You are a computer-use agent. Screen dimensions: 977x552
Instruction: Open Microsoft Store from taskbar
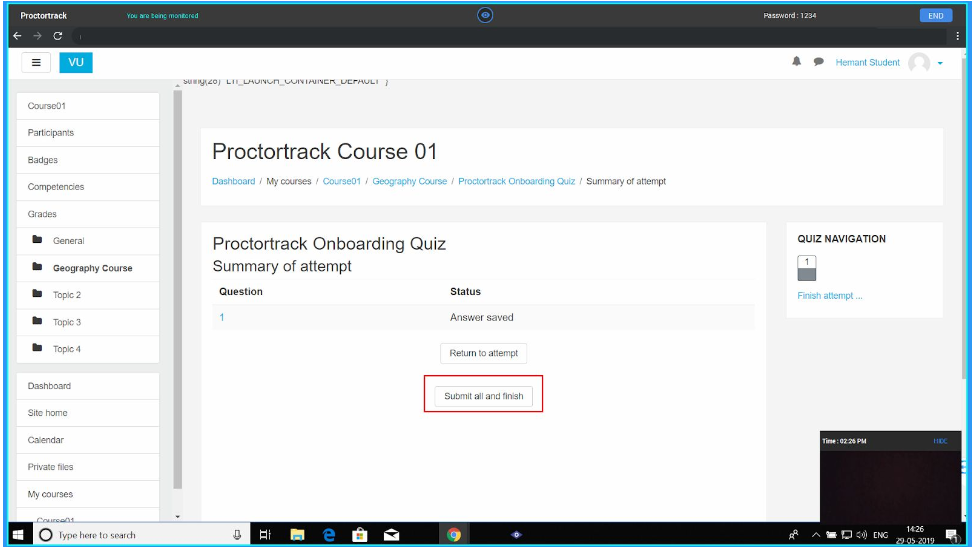pos(360,535)
